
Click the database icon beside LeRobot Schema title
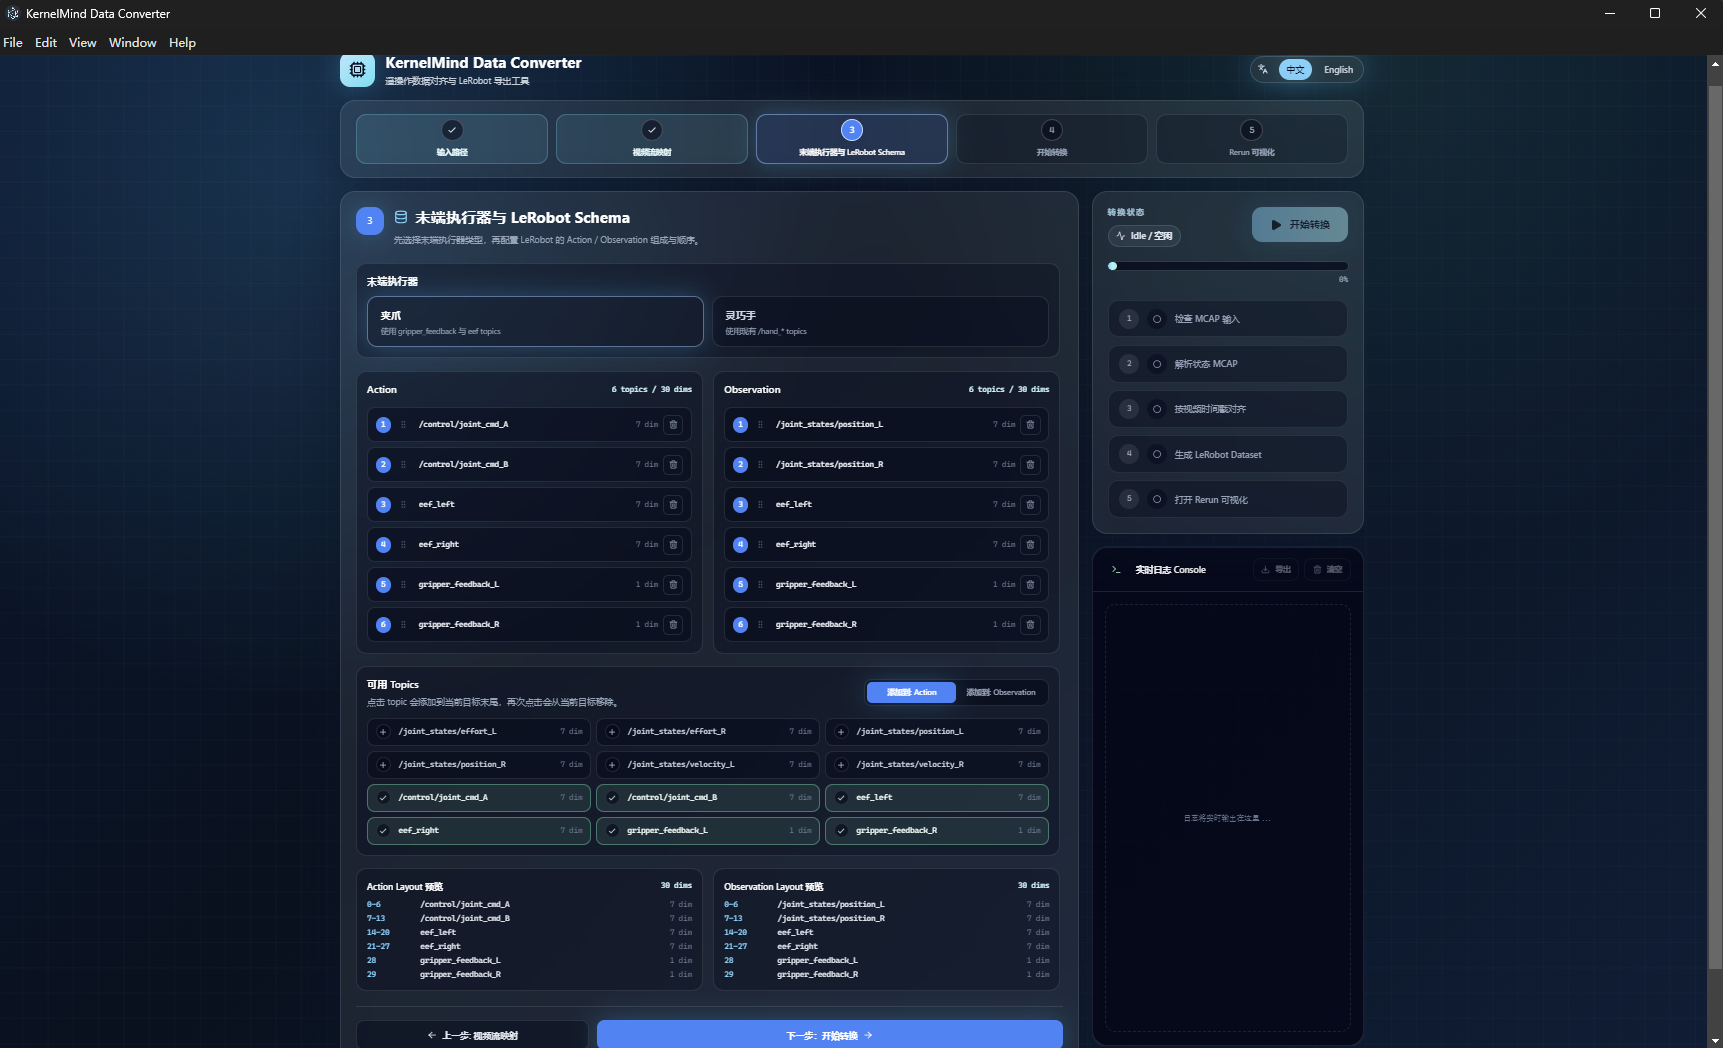(400, 217)
